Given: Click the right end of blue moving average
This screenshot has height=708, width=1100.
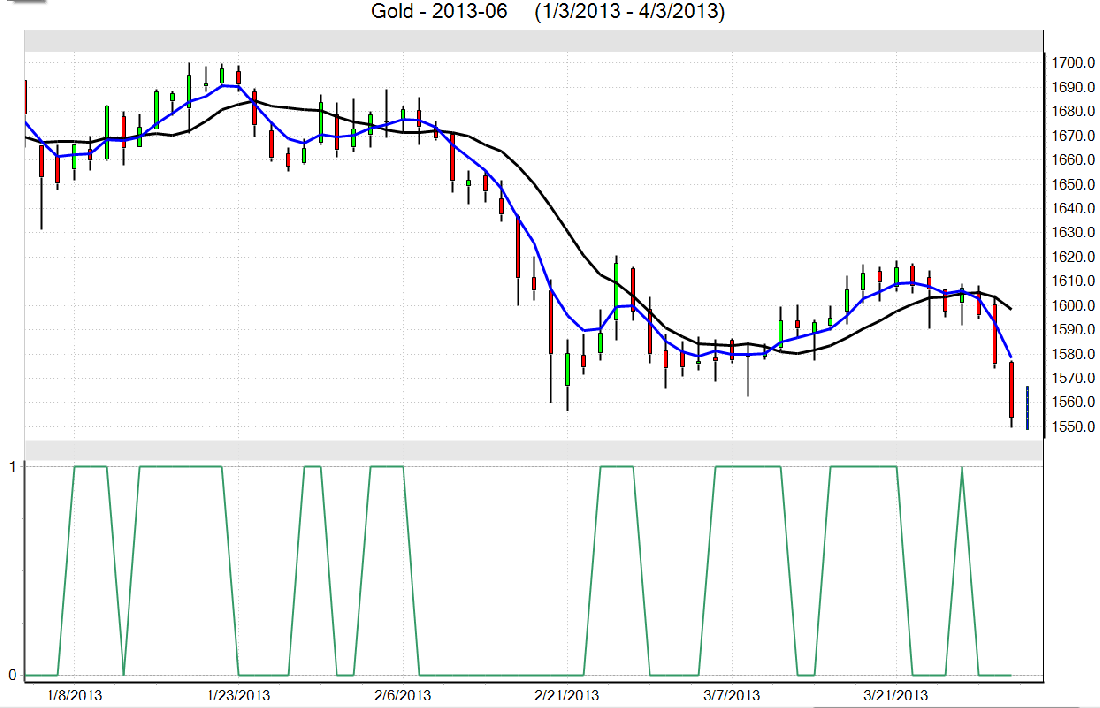Looking at the screenshot, I should click(x=1010, y=356).
